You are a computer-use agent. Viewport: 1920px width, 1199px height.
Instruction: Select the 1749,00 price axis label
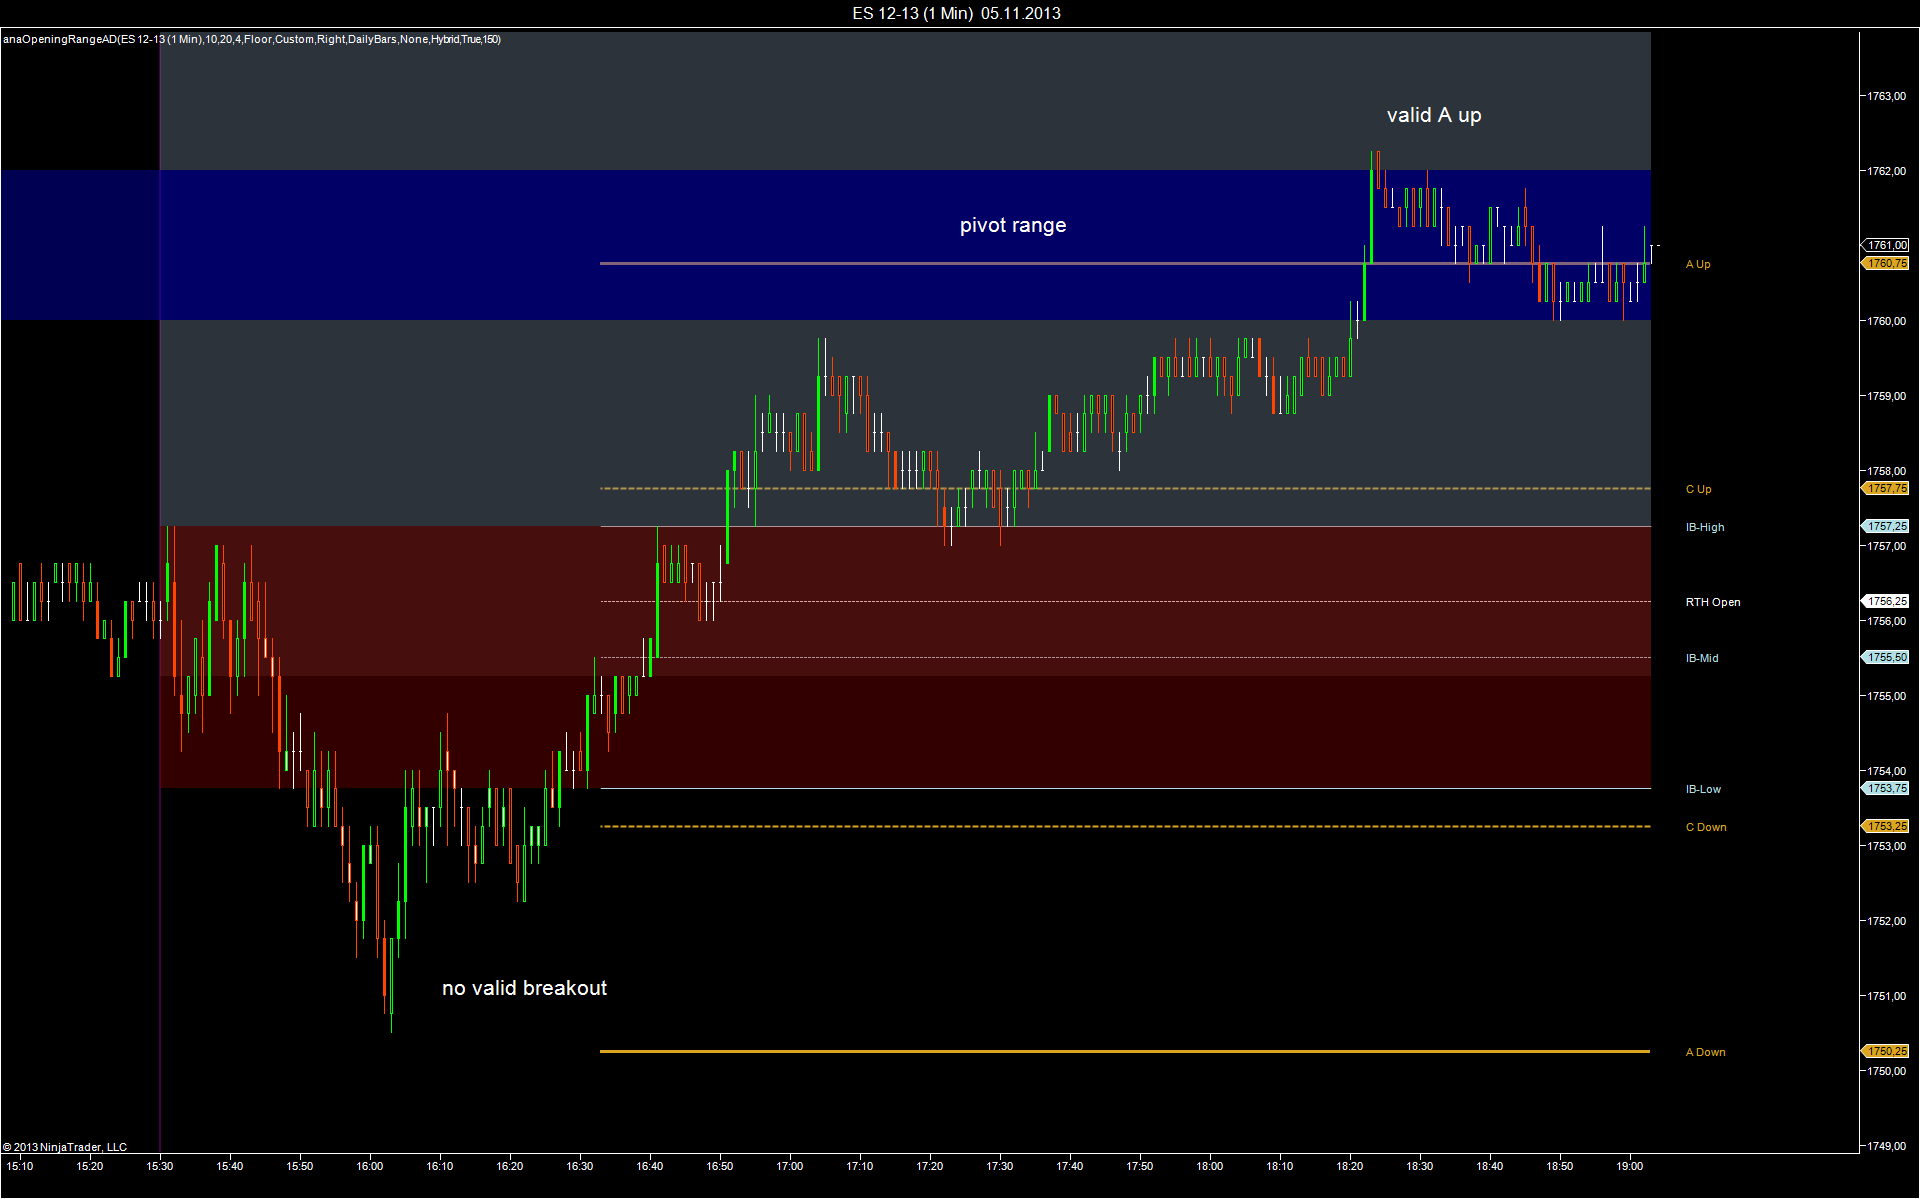pyautogui.click(x=1886, y=1146)
